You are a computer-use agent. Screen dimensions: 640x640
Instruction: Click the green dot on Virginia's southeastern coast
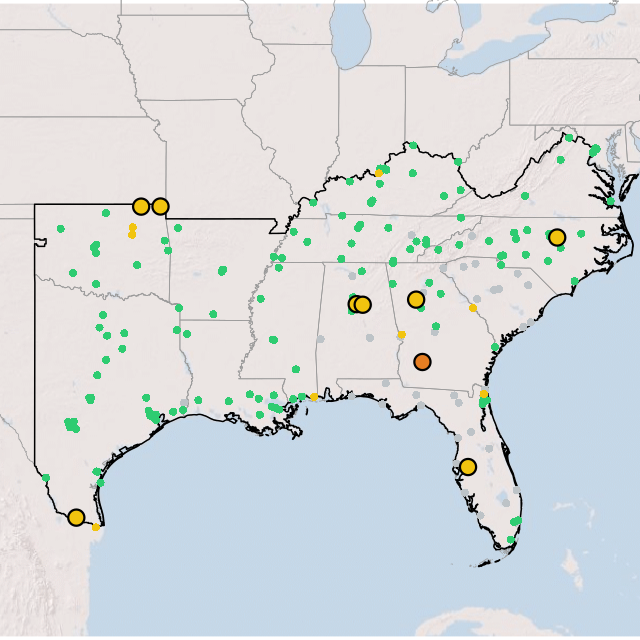610,201
